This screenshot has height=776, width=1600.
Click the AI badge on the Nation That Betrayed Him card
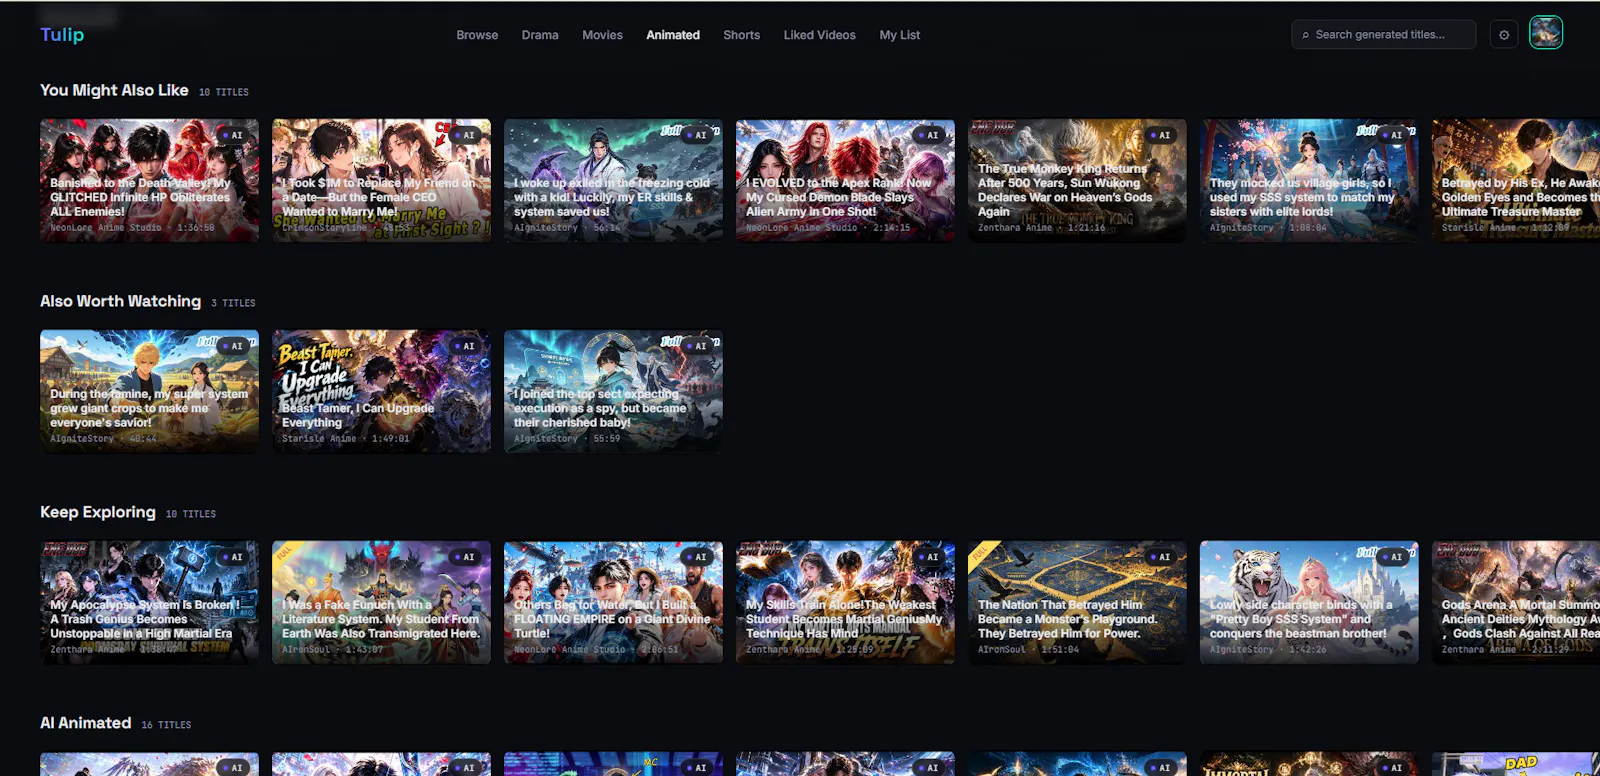pyautogui.click(x=1161, y=557)
